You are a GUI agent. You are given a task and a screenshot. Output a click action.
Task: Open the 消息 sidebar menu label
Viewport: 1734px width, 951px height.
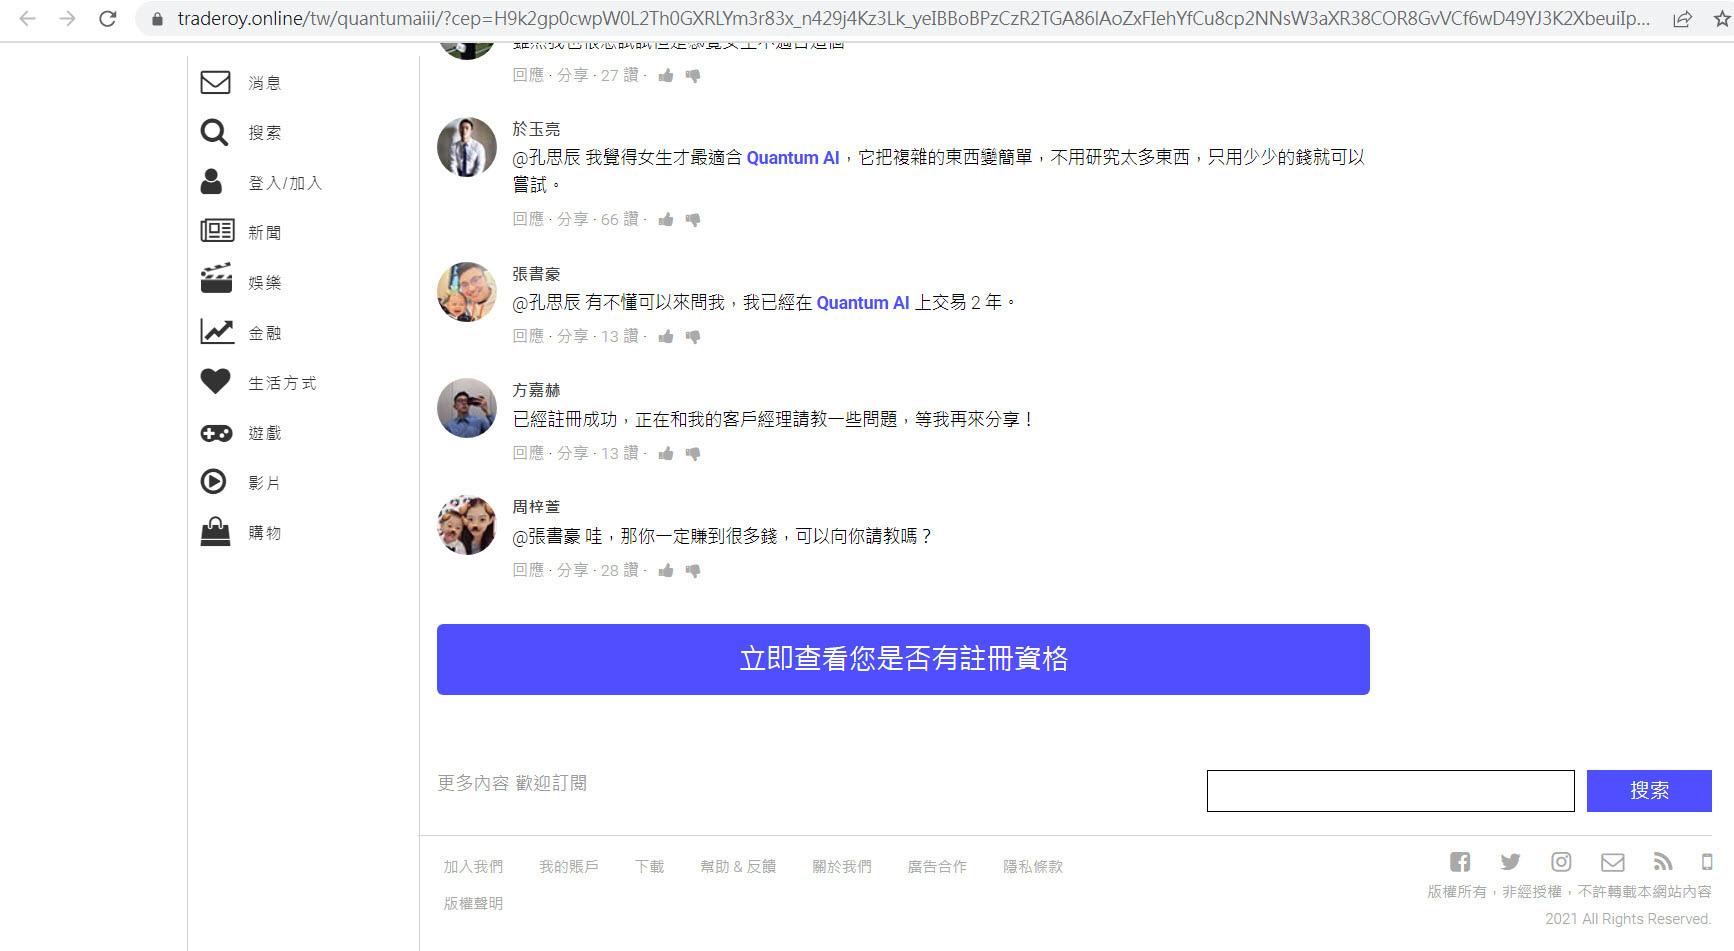click(x=265, y=83)
